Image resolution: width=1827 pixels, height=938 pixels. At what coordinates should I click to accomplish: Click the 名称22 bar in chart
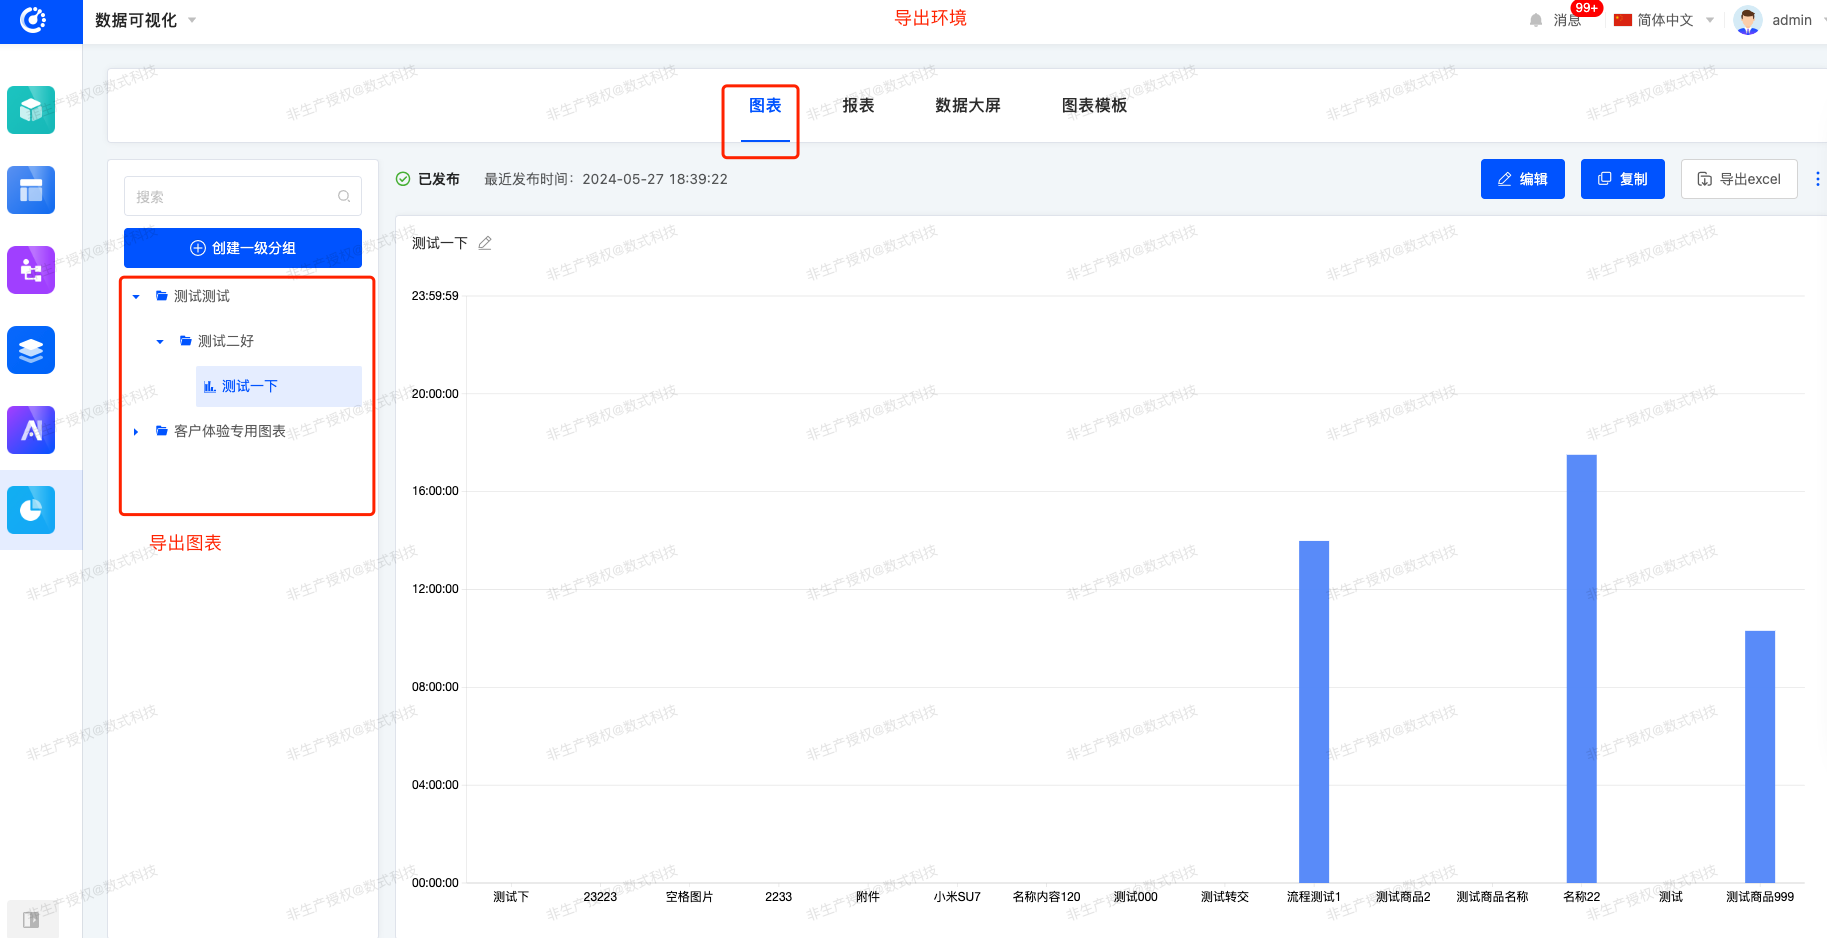1581,668
